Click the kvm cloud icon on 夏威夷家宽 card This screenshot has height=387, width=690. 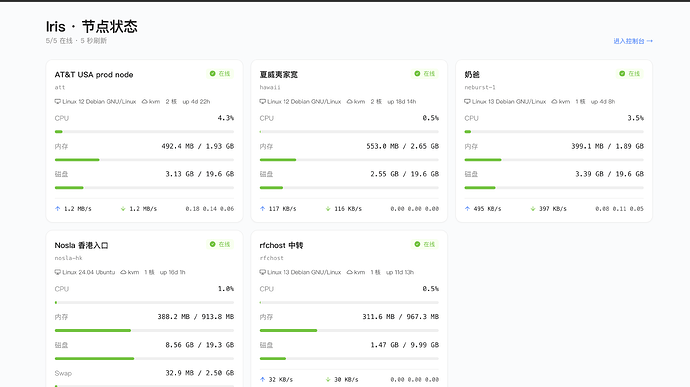349,102
